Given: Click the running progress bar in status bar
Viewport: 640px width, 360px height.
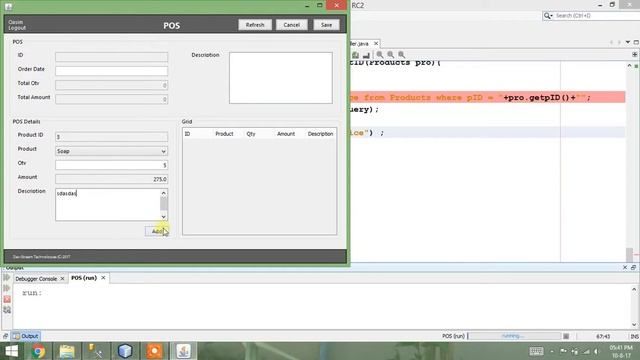Looking at the screenshot, I should 514,336.
